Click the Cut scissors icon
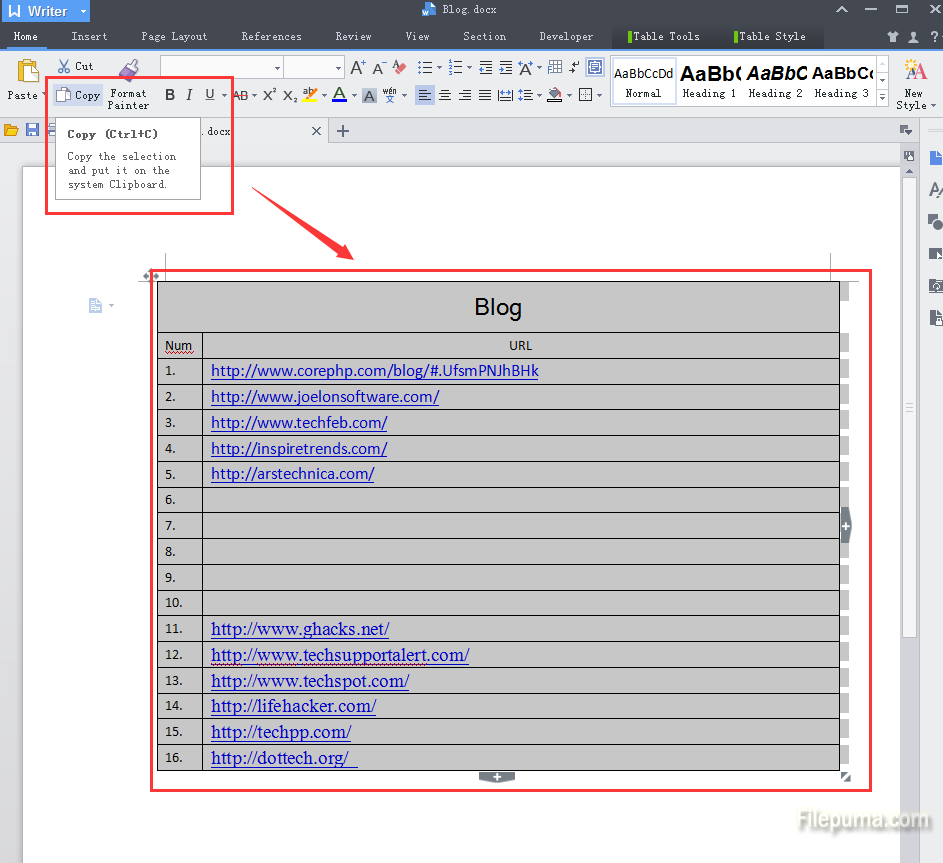943x863 pixels. 64,67
